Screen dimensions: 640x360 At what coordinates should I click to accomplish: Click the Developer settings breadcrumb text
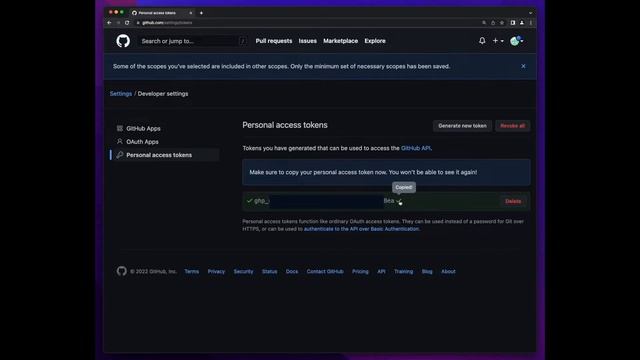click(163, 93)
